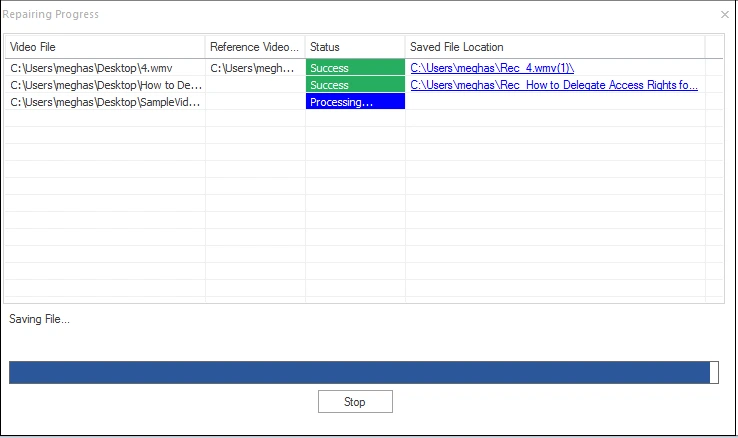The width and height of the screenshot is (738, 438).
Task: Click the empty saved location cell of SampleVid row
Action: 555,102
